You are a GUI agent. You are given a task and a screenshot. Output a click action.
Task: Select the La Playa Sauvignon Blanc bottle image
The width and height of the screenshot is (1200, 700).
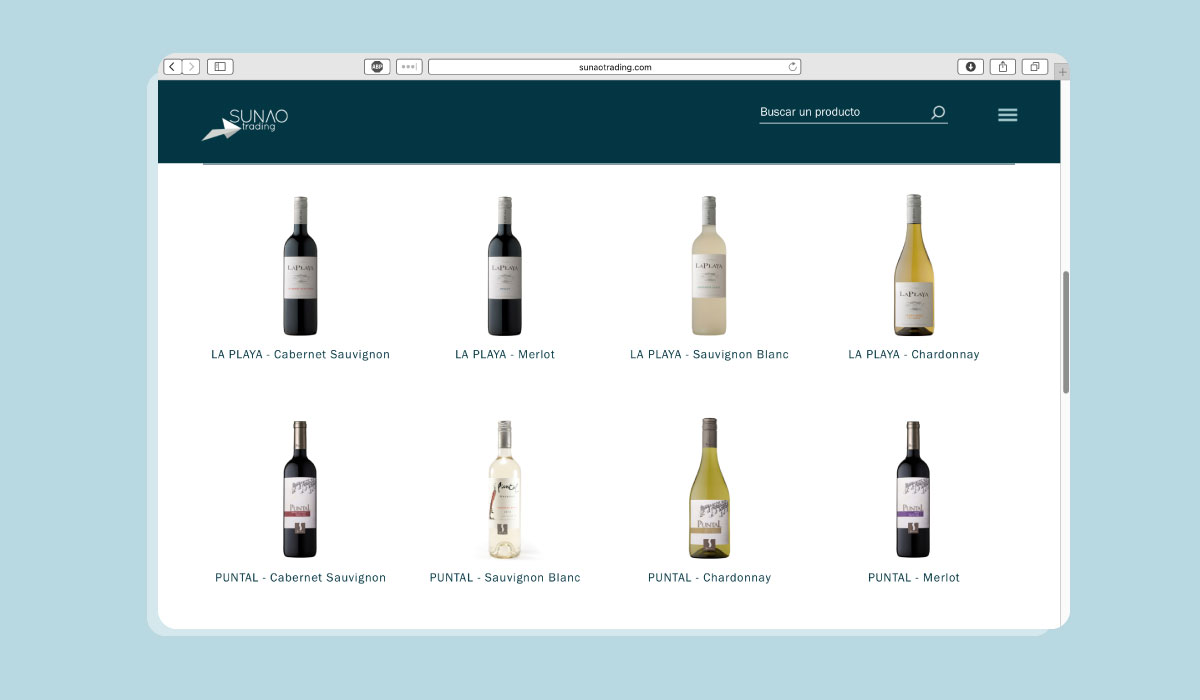[709, 266]
